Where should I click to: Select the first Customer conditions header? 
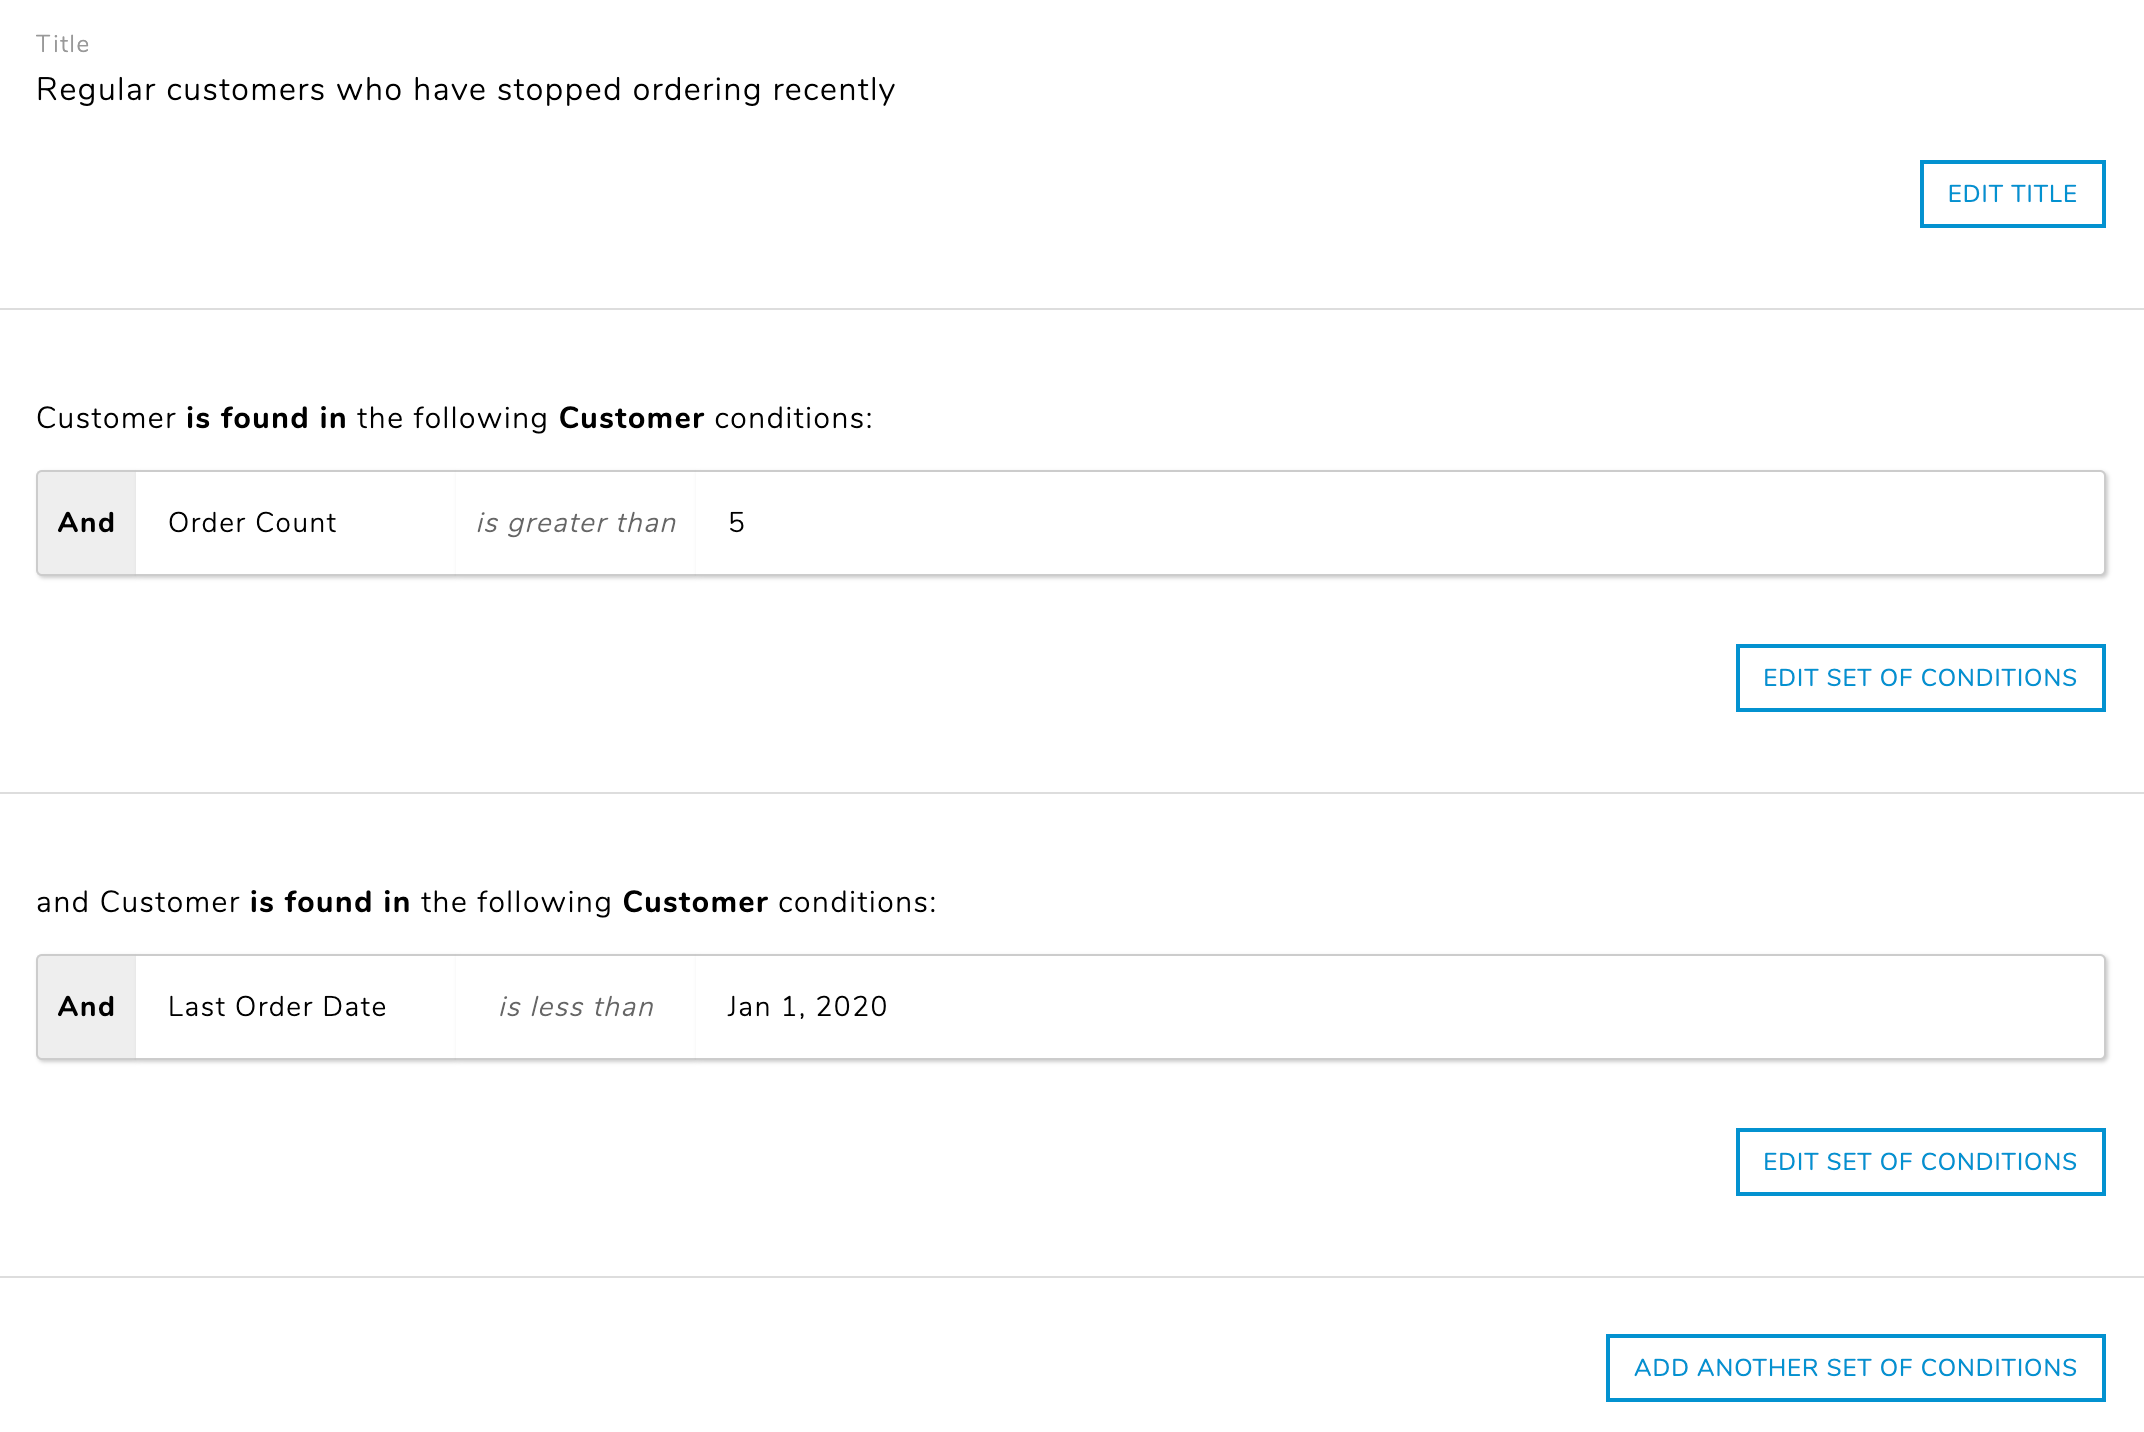pyautogui.click(x=455, y=418)
